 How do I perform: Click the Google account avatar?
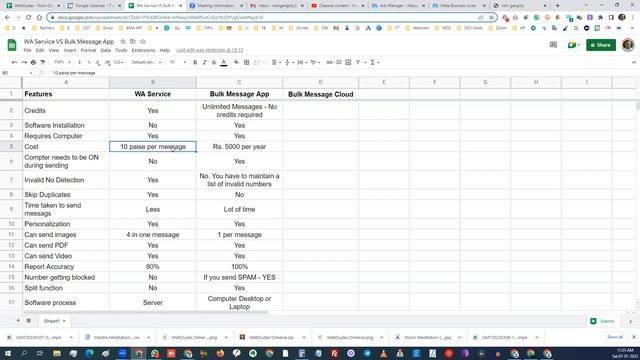coord(628,45)
